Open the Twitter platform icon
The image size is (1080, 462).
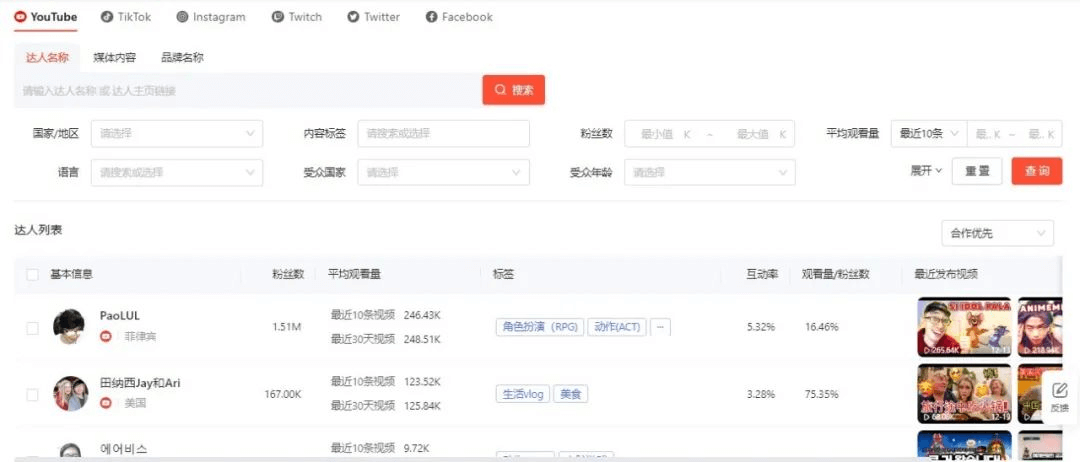353,17
